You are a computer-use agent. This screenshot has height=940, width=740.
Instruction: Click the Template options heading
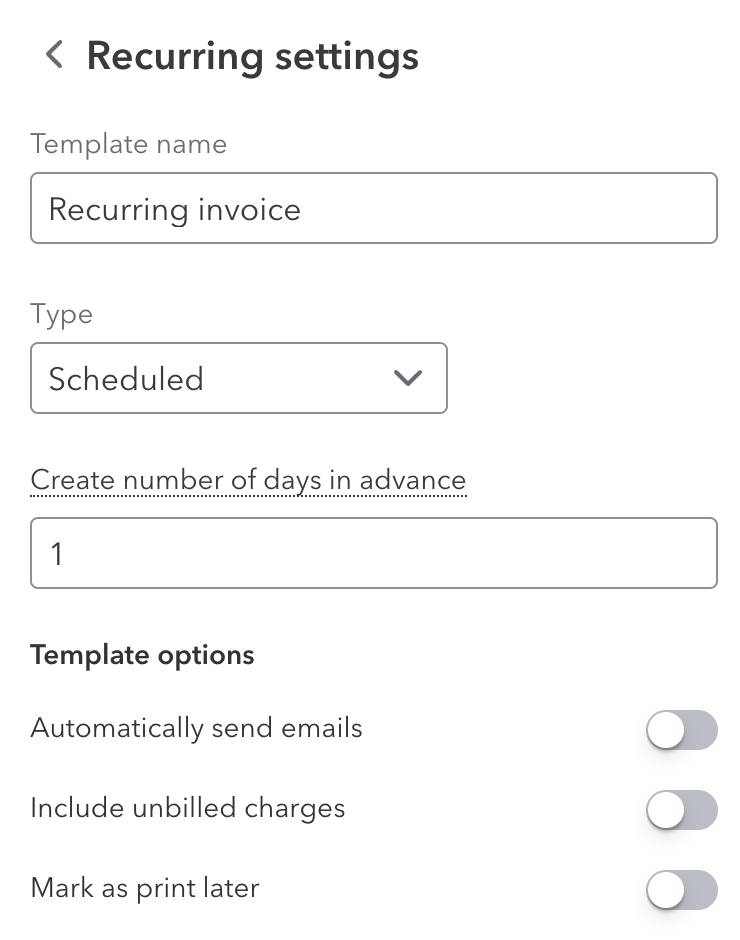(142, 655)
